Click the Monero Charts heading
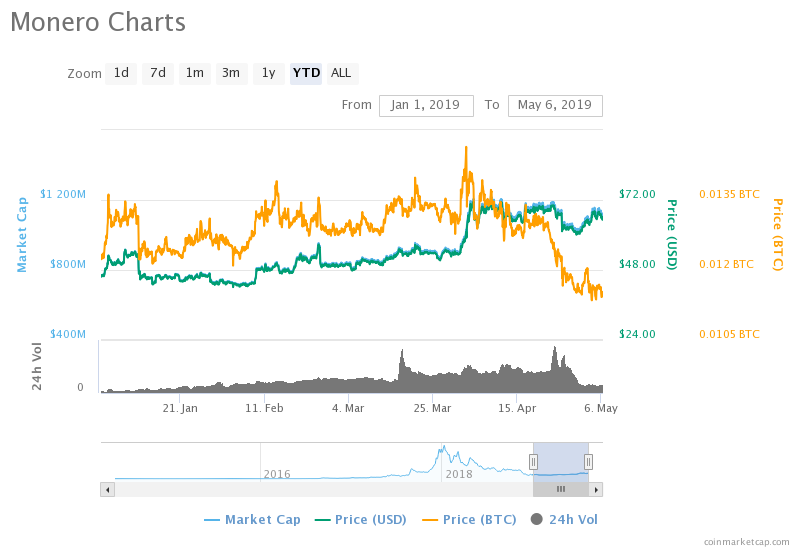800x550 pixels. coord(98,22)
